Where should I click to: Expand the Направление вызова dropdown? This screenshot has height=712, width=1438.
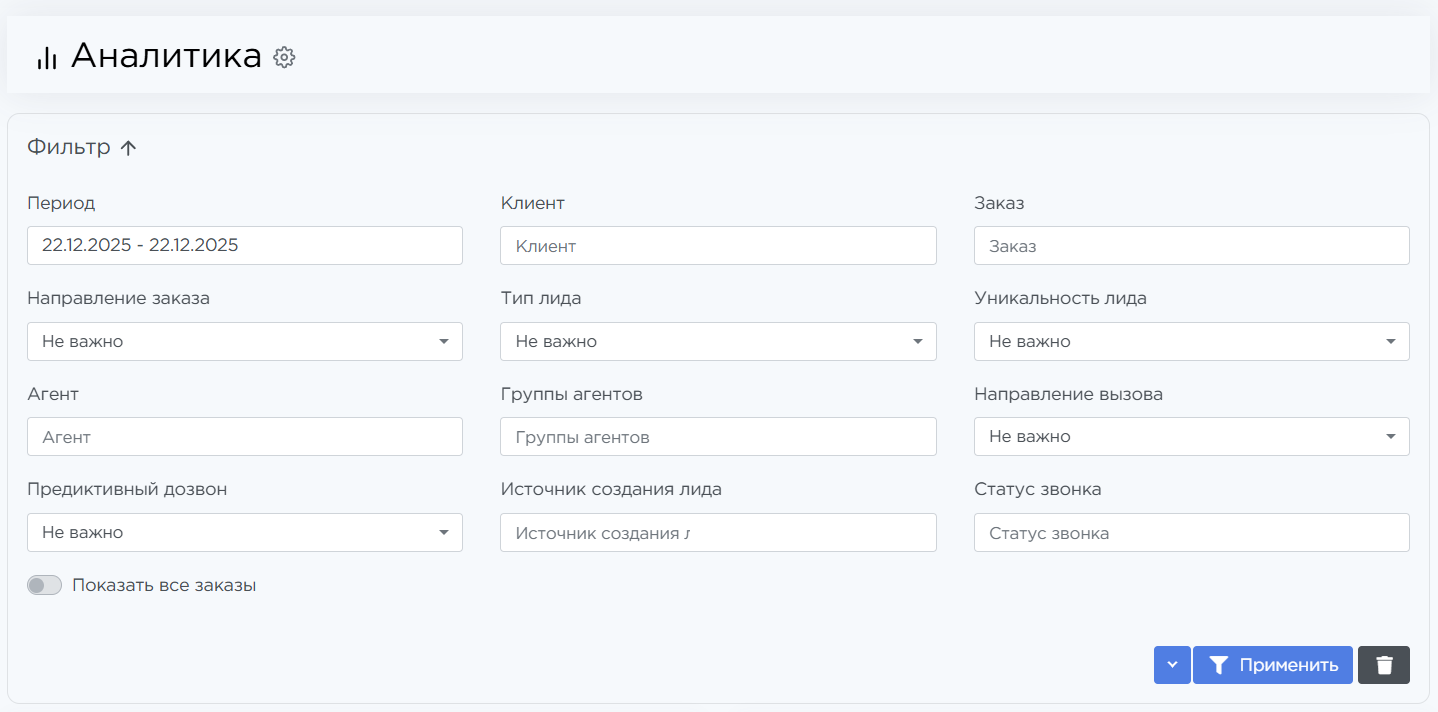[x=1191, y=437]
